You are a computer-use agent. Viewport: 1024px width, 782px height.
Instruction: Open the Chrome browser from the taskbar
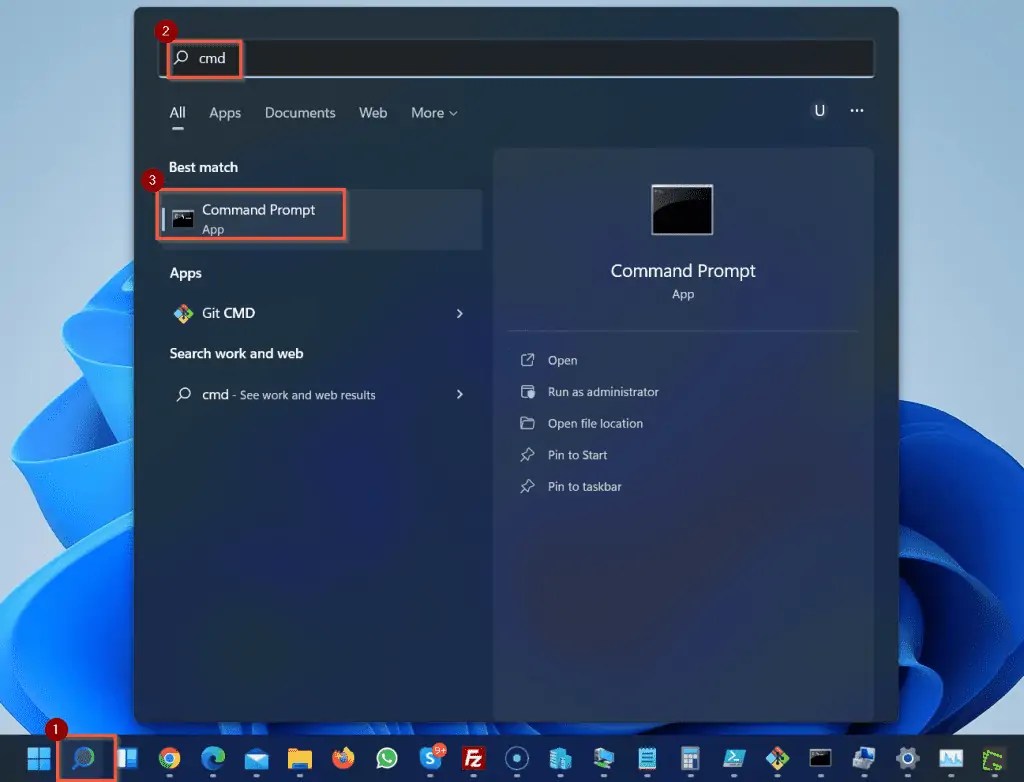[x=170, y=760]
